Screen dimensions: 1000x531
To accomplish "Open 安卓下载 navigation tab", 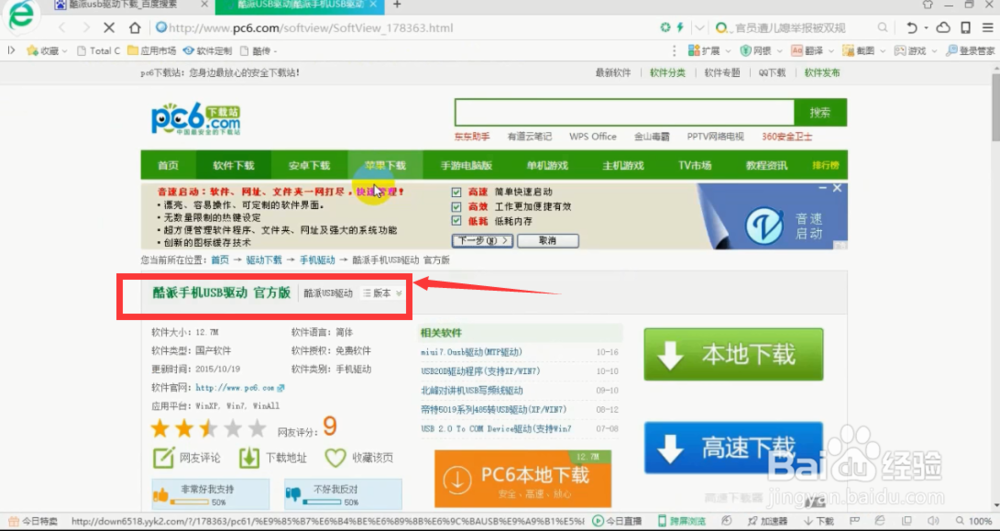I will 309,166.
